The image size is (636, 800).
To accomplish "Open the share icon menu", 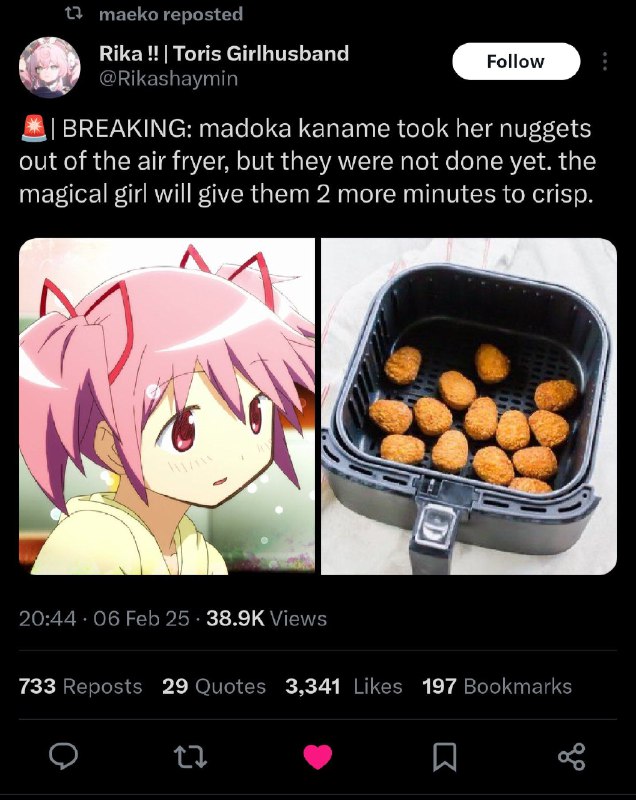I will click(x=571, y=756).
